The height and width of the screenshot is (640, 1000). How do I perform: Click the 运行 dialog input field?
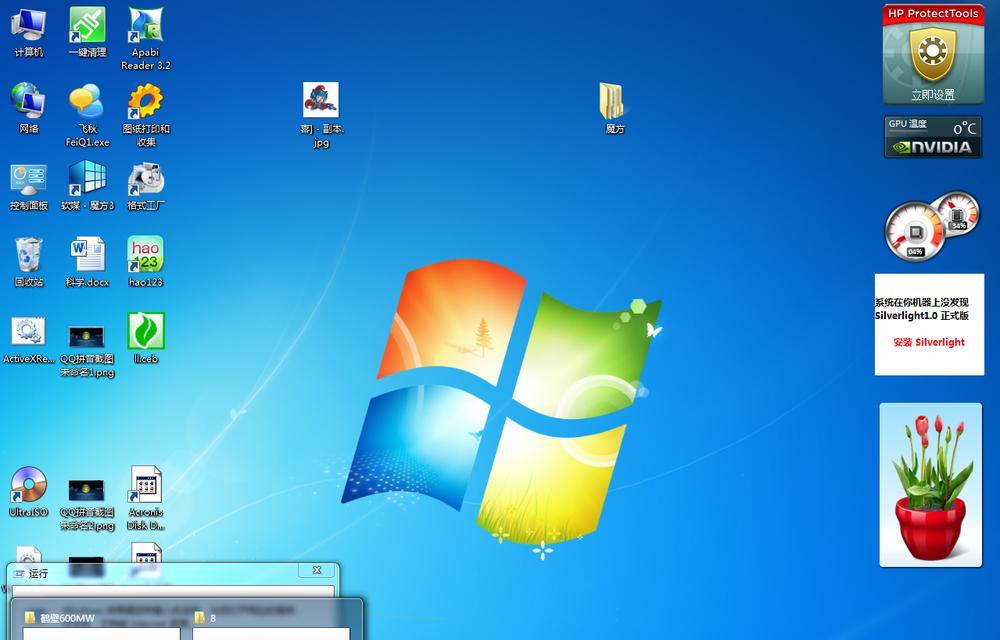tap(173, 592)
